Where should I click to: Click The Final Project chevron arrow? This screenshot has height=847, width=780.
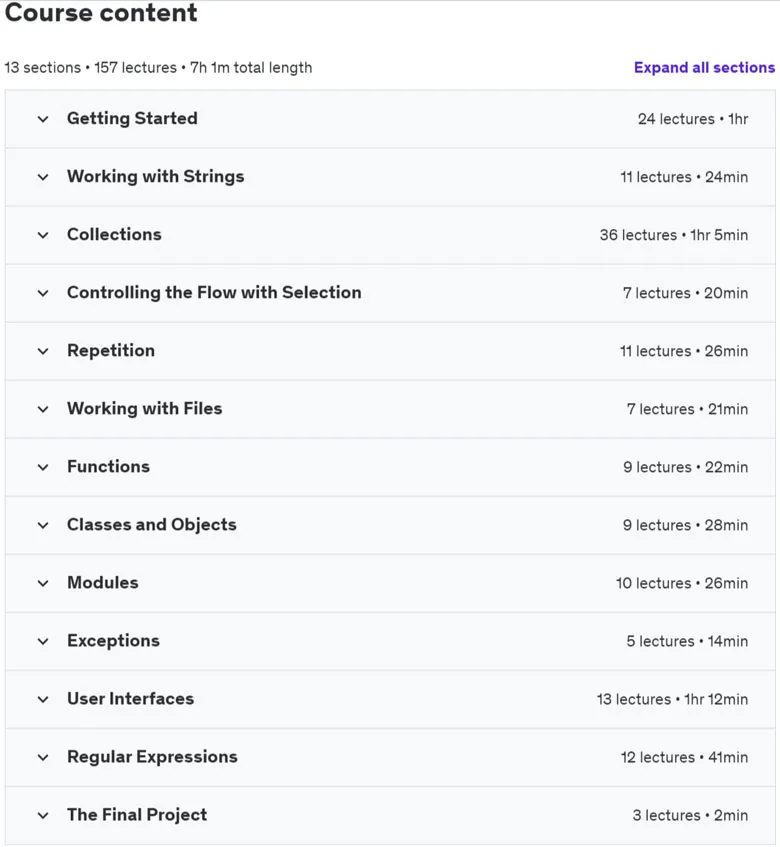(43, 816)
